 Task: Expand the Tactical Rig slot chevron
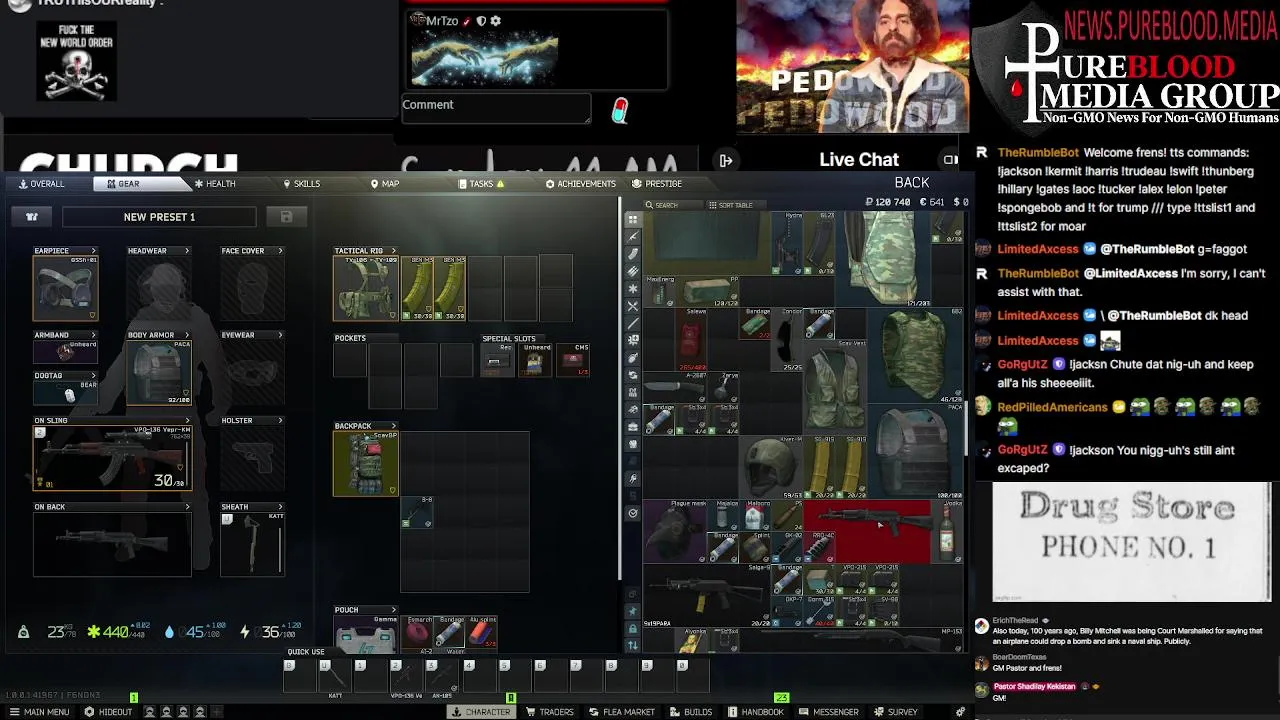(x=393, y=251)
